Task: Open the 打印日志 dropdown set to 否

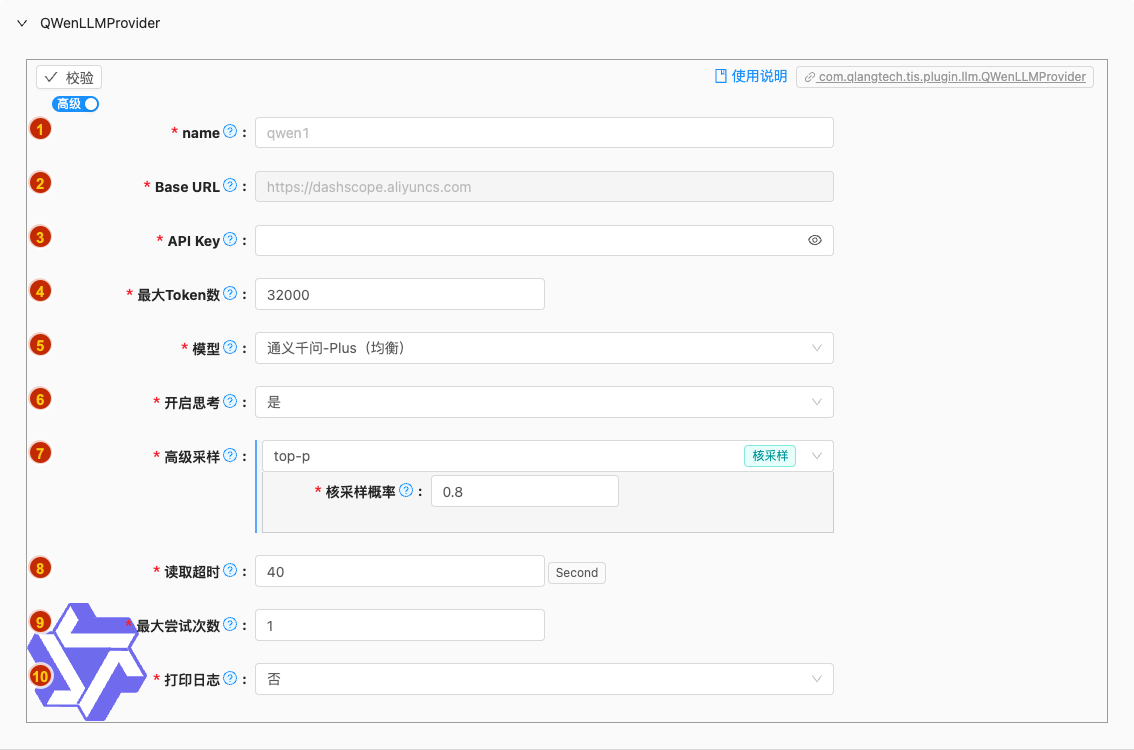Action: [x=544, y=679]
